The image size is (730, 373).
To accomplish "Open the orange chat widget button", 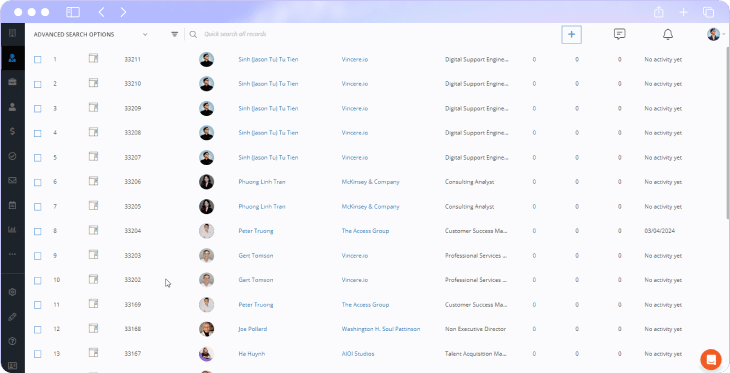I will [711, 359].
